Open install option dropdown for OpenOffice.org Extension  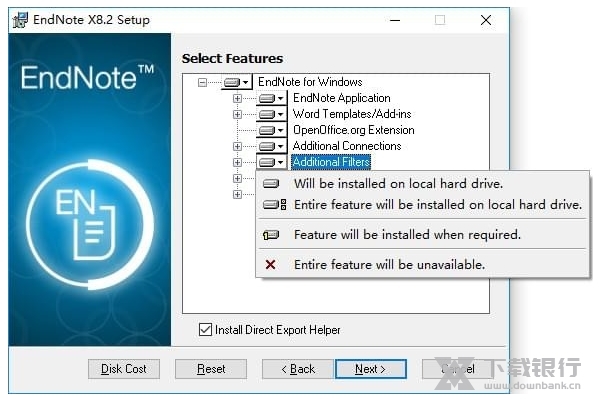tap(272, 130)
